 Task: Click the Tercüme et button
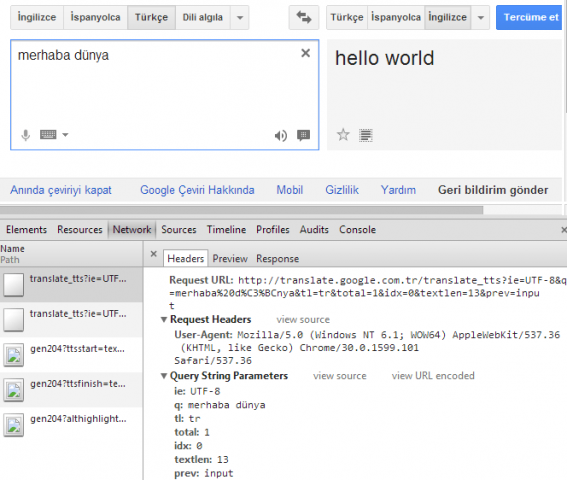click(x=530, y=17)
